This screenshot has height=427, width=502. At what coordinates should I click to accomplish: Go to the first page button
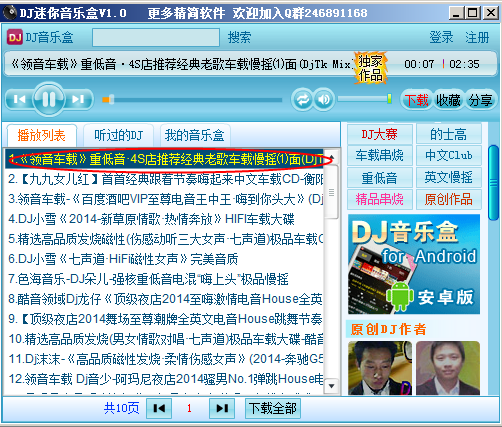click(x=159, y=408)
